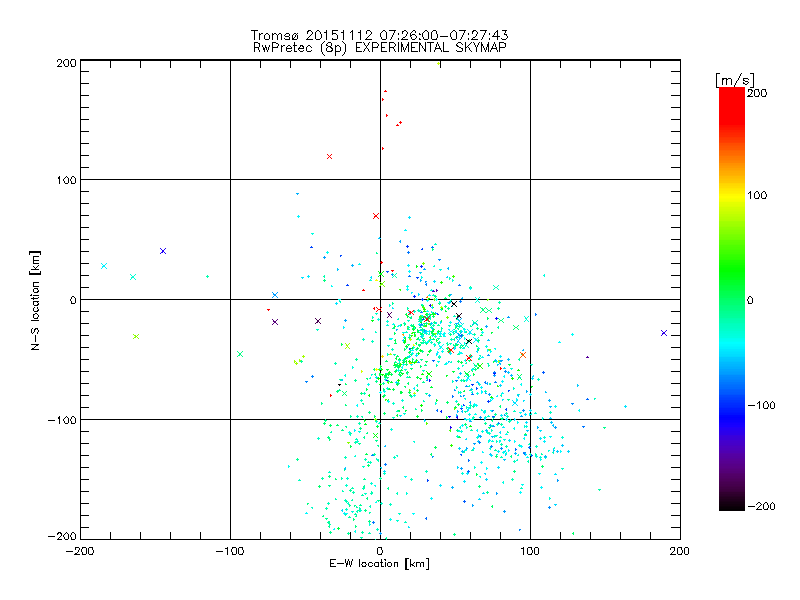
Task: Select the subtitle 'RwPretec (8p) EXPERIMENTAL SKYMAP'
Action: (x=380, y=47)
